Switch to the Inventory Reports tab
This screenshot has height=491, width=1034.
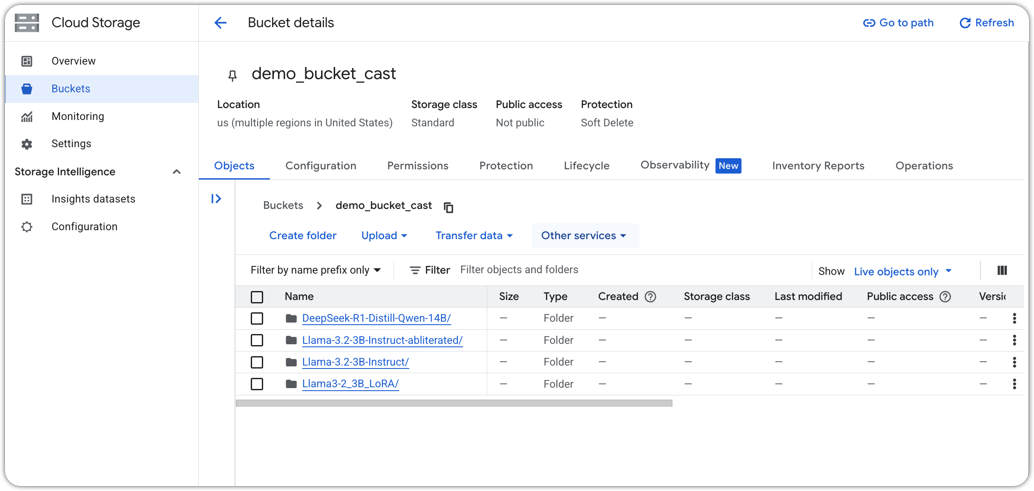818,166
